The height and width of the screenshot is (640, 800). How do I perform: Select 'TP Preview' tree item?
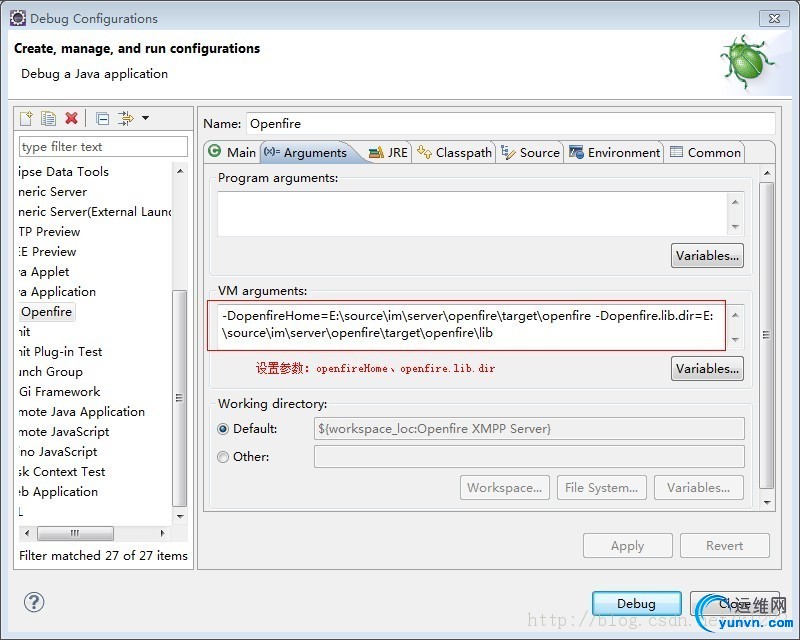point(49,232)
